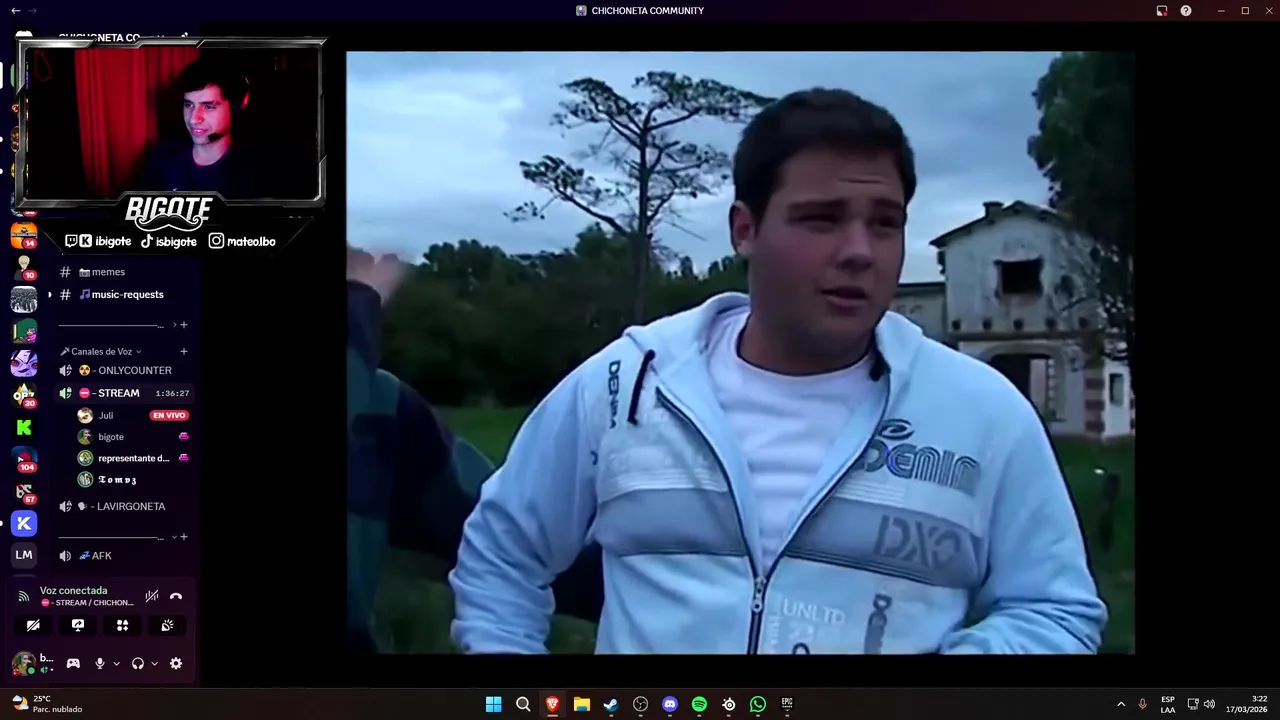Viewport: 1280px width, 720px height.
Task: Open Steam from taskbar
Action: [x=611, y=704]
